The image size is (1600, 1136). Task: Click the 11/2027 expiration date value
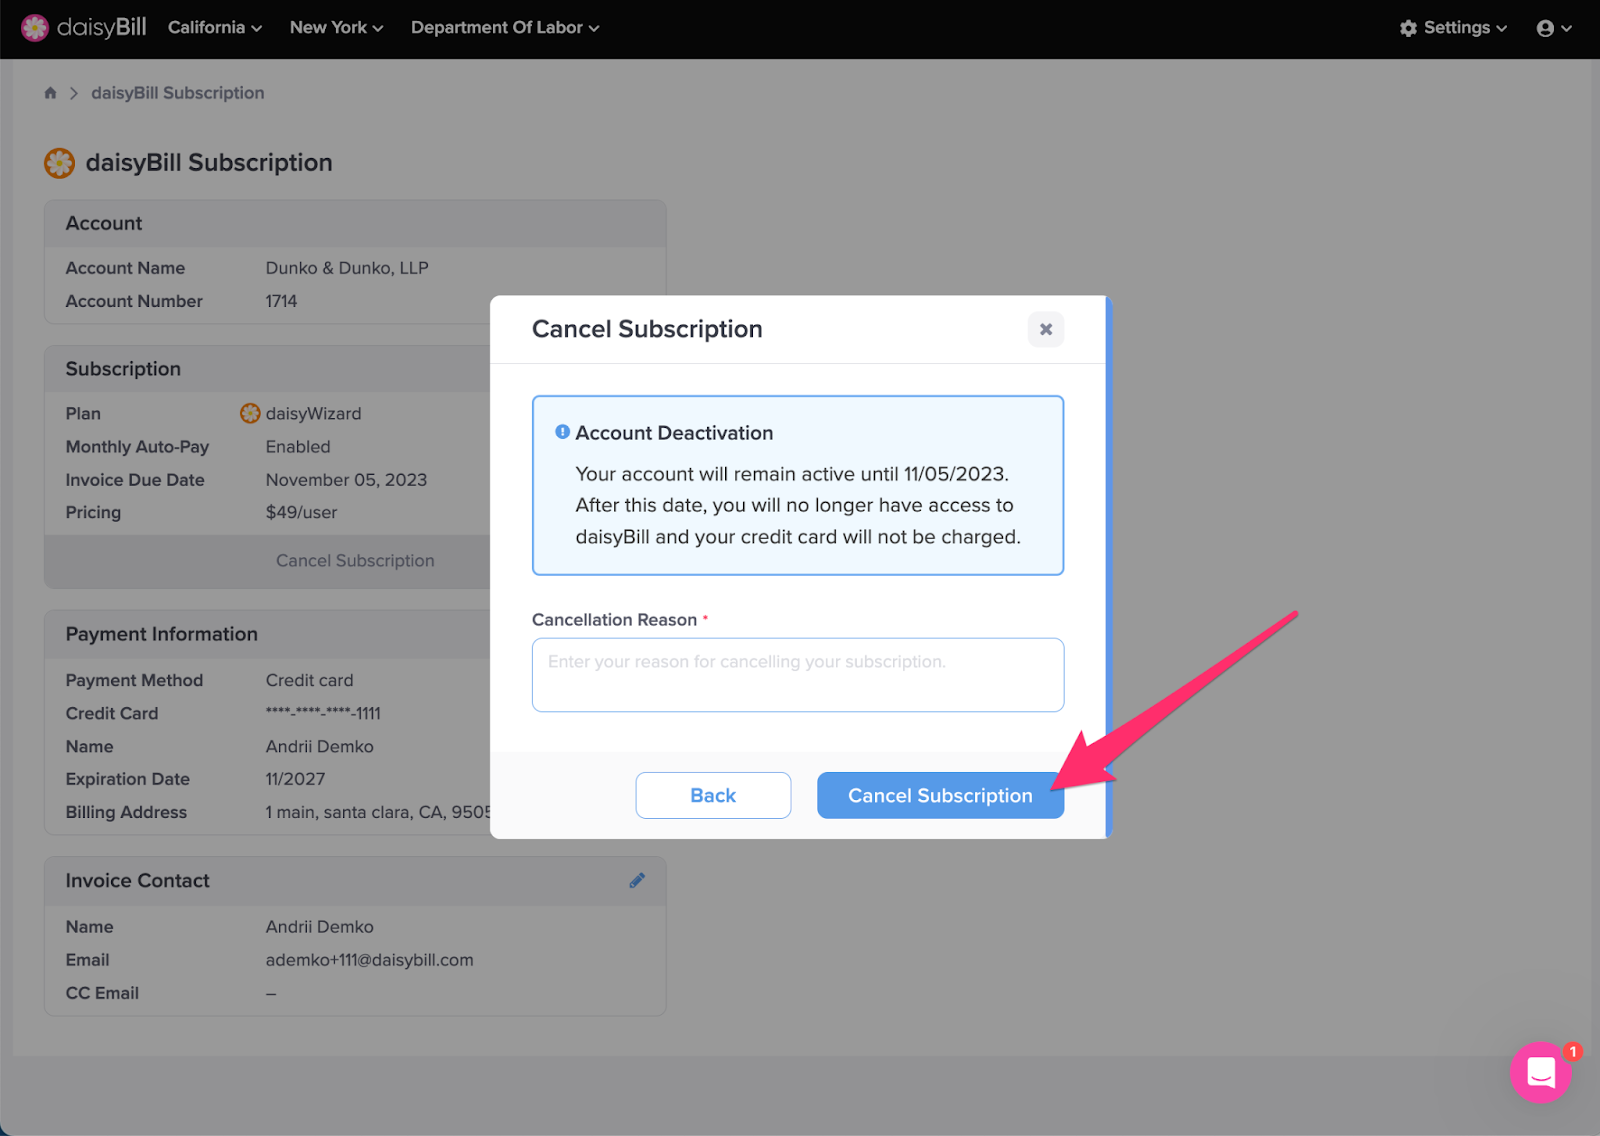point(295,779)
